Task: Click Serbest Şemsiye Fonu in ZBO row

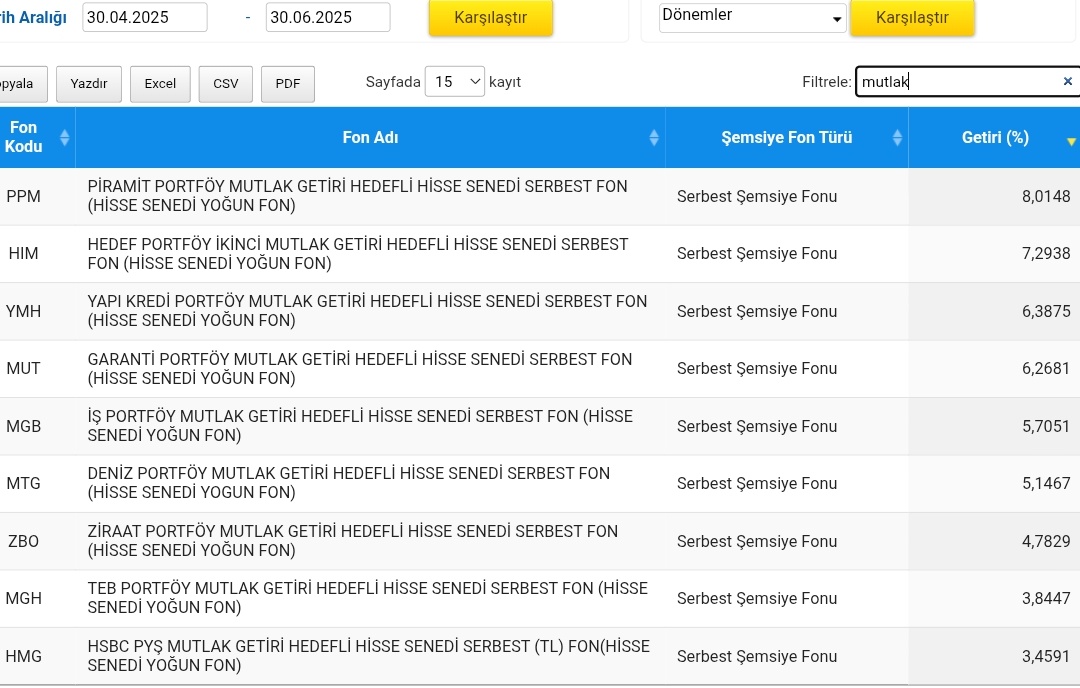Action: click(x=757, y=541)
